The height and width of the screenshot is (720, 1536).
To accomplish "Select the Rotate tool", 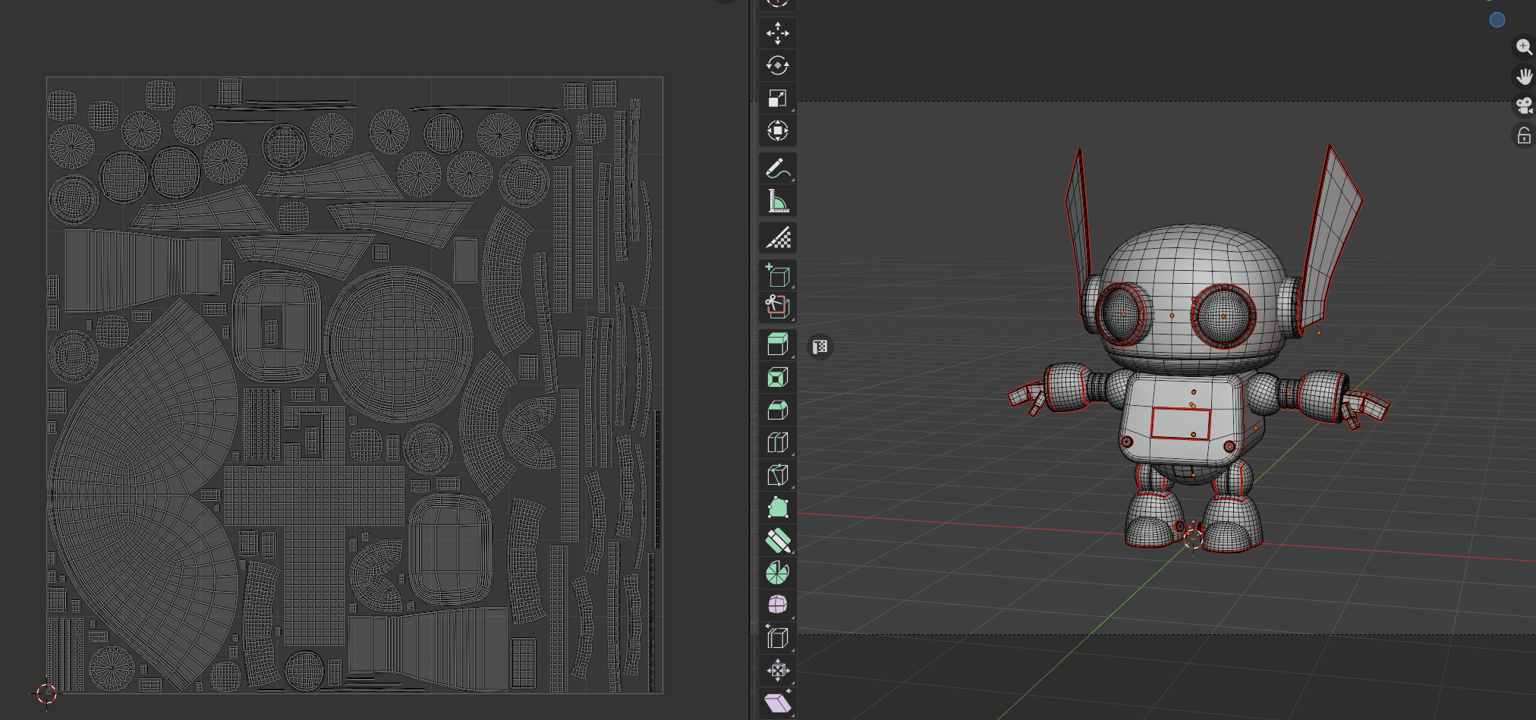I will [x=777, y=66].
